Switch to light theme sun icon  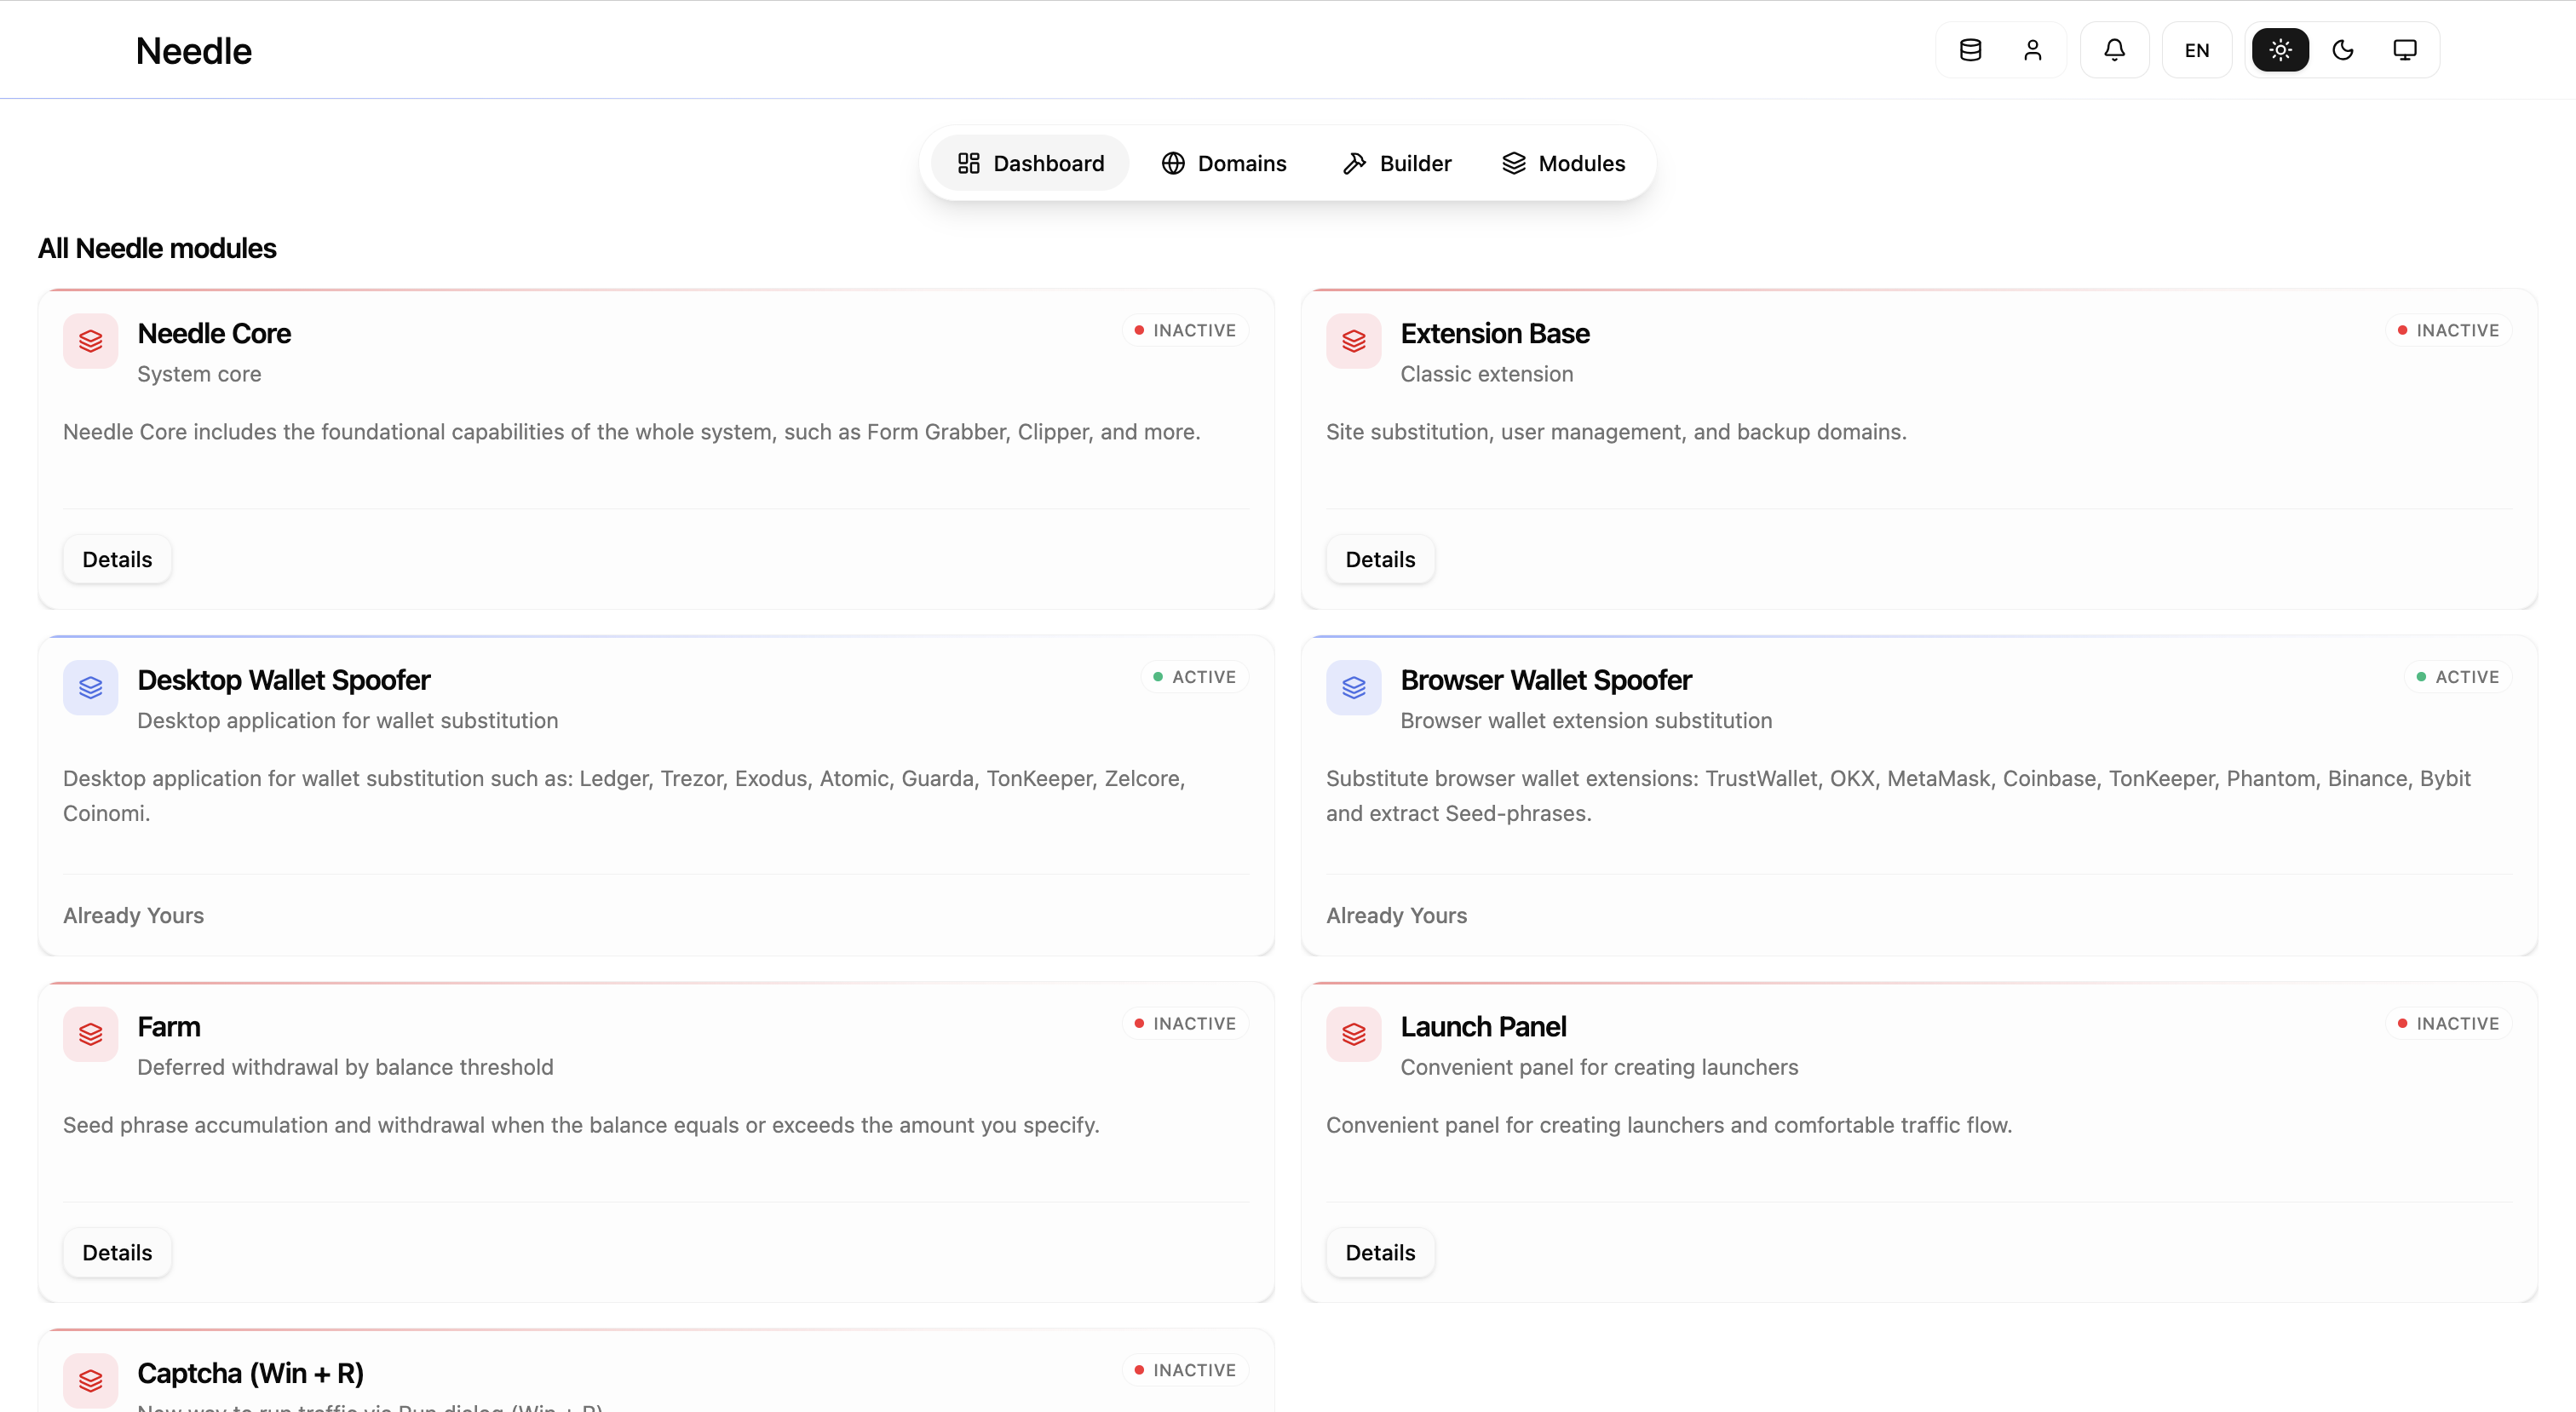2280,50
